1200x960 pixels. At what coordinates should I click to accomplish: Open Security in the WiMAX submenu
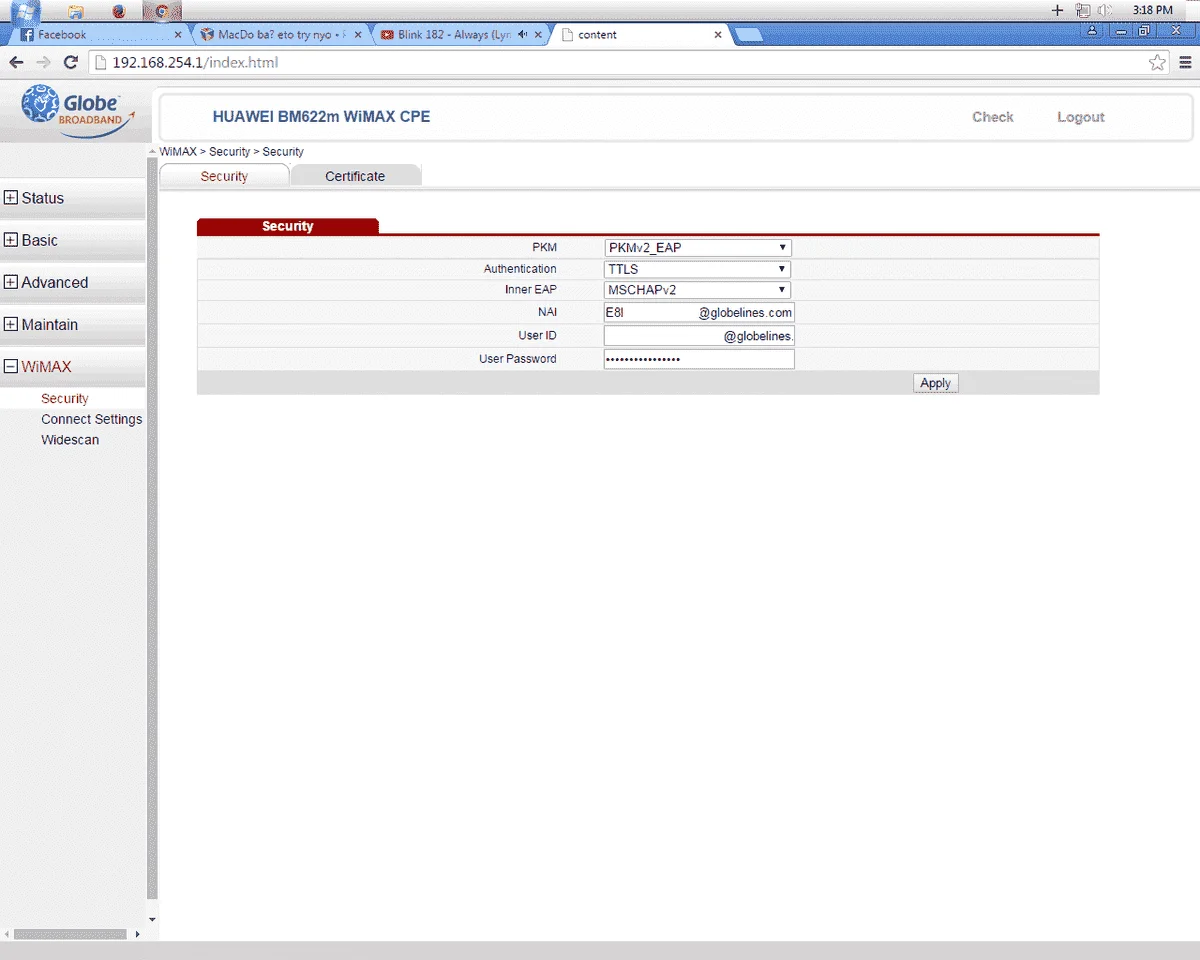pyautogui.click(x=65, y=398)
